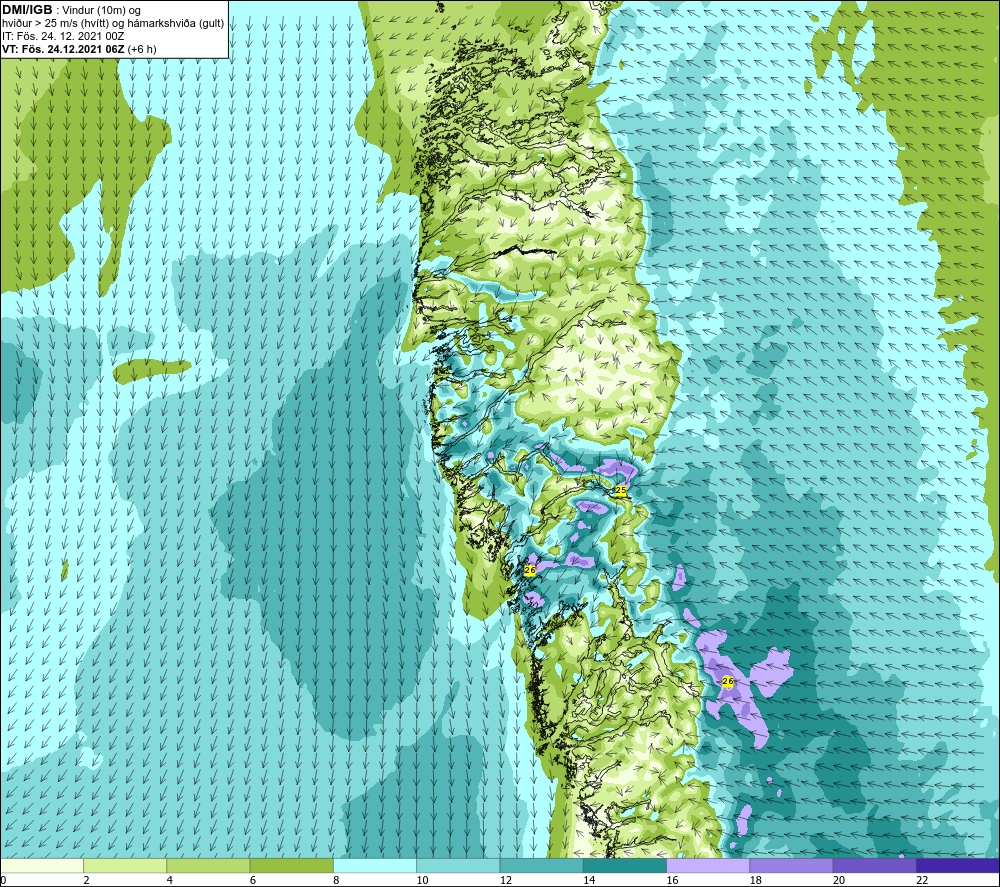The height and width of the screenshot is (887, 1000).
Task: Select the light lavender 16–18 m/s color swatch
Action: (708, 865)
